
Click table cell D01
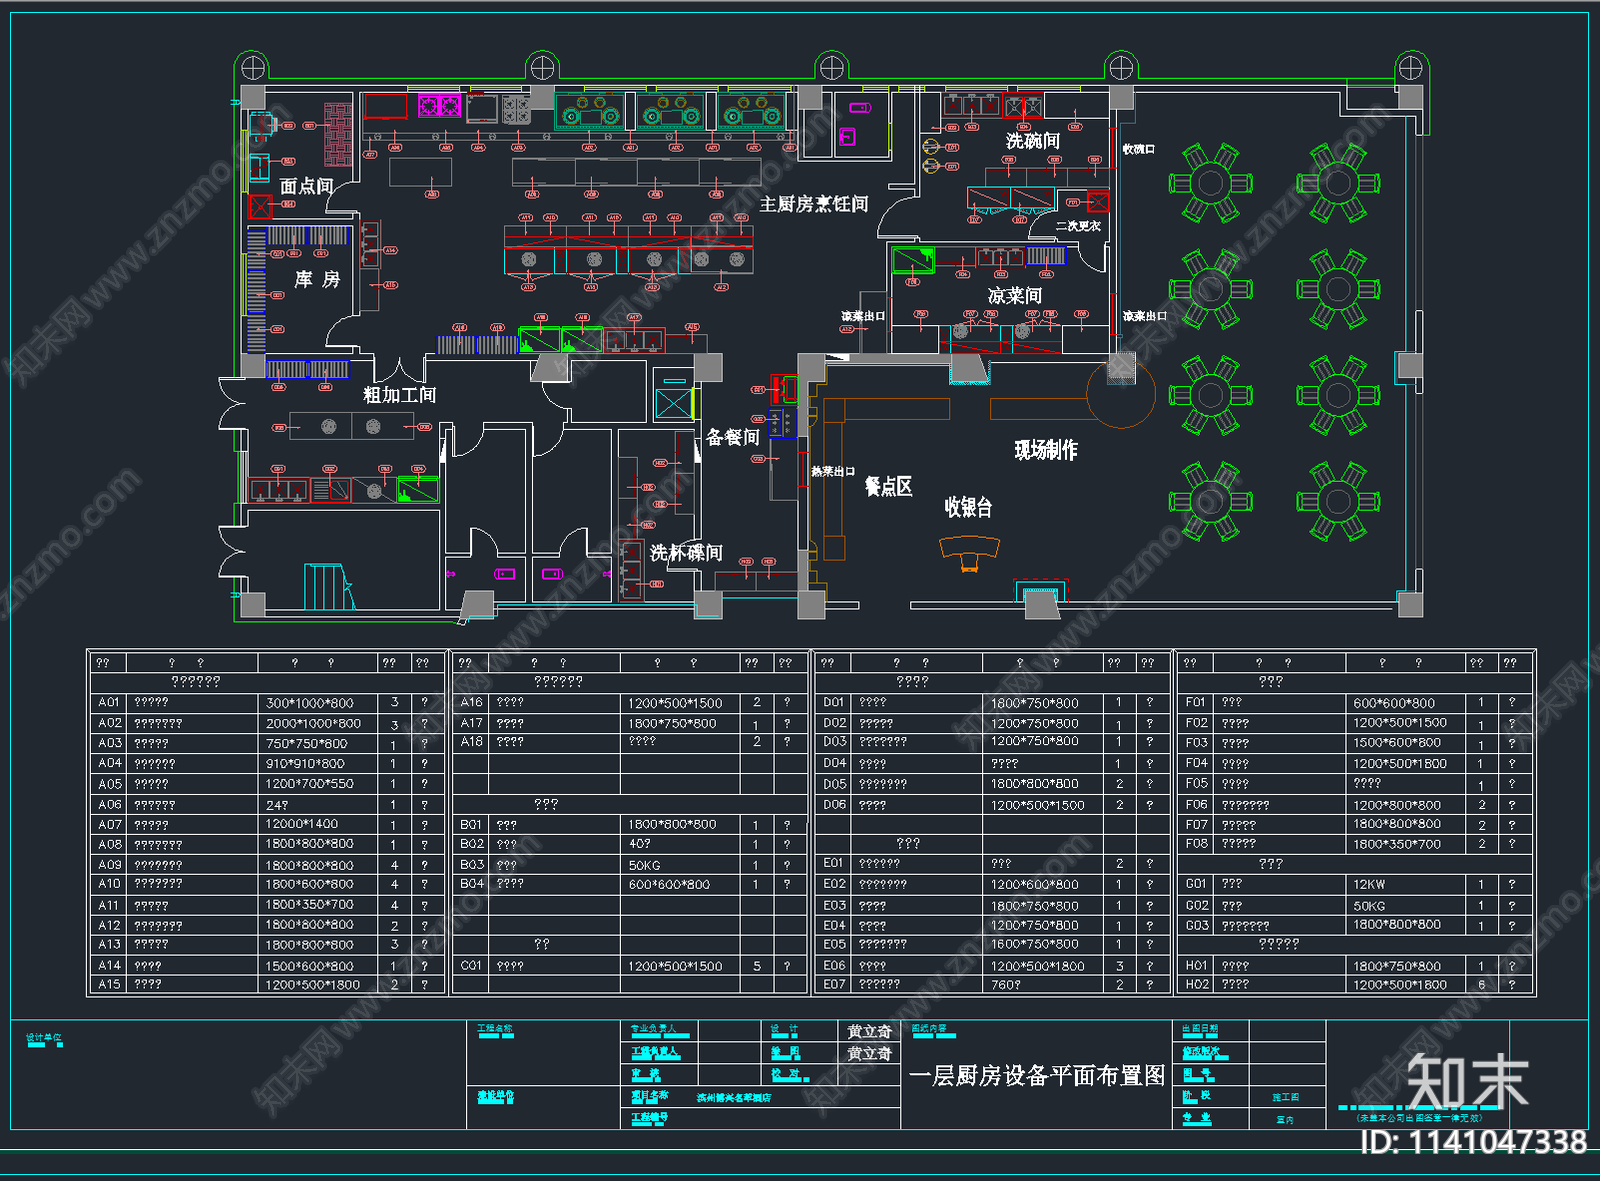(x=834, y=703)
